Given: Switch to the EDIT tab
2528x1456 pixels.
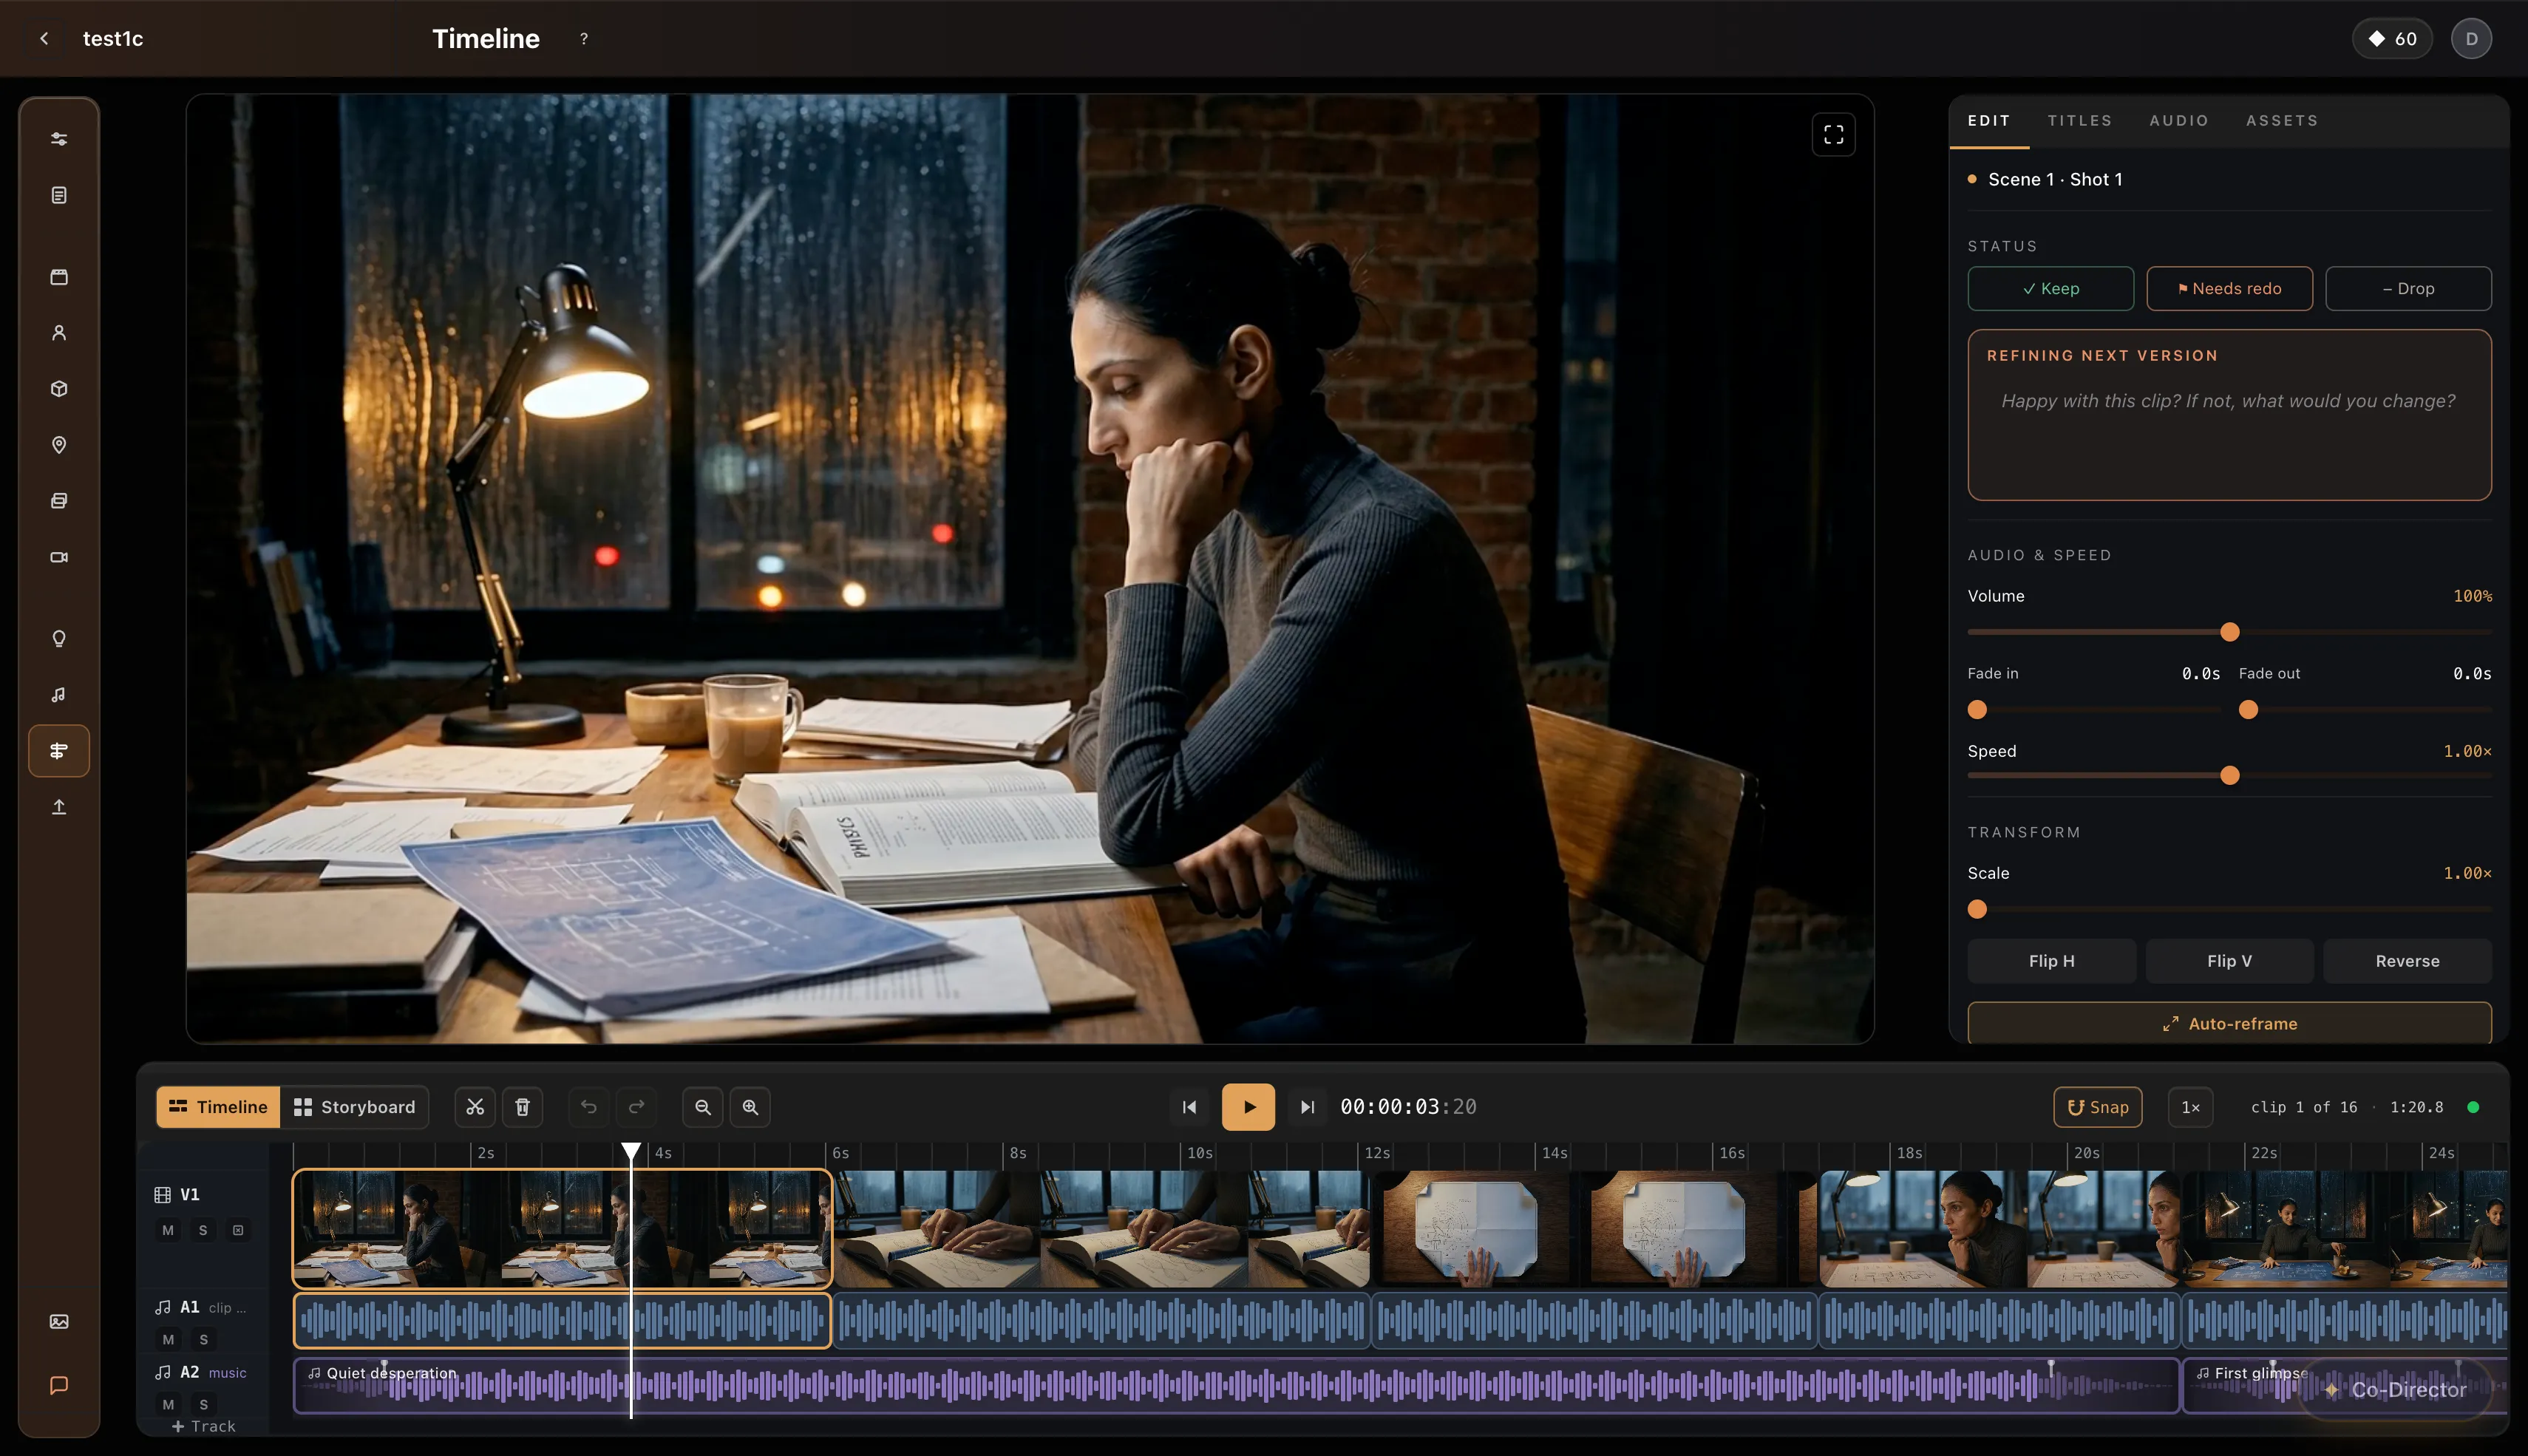Looking at the screenshot, I should click(x=1988, y=120).
